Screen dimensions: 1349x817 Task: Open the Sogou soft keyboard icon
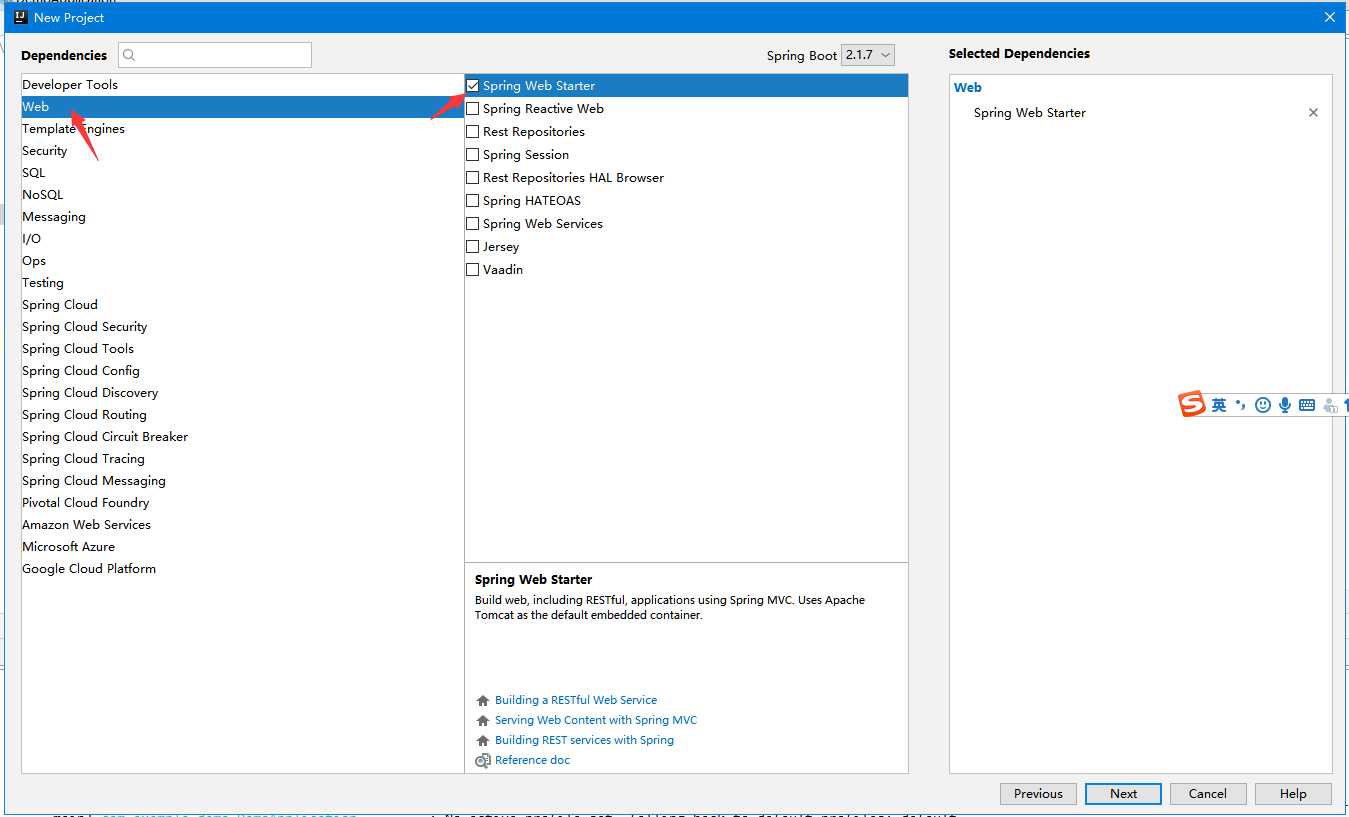1307,405
